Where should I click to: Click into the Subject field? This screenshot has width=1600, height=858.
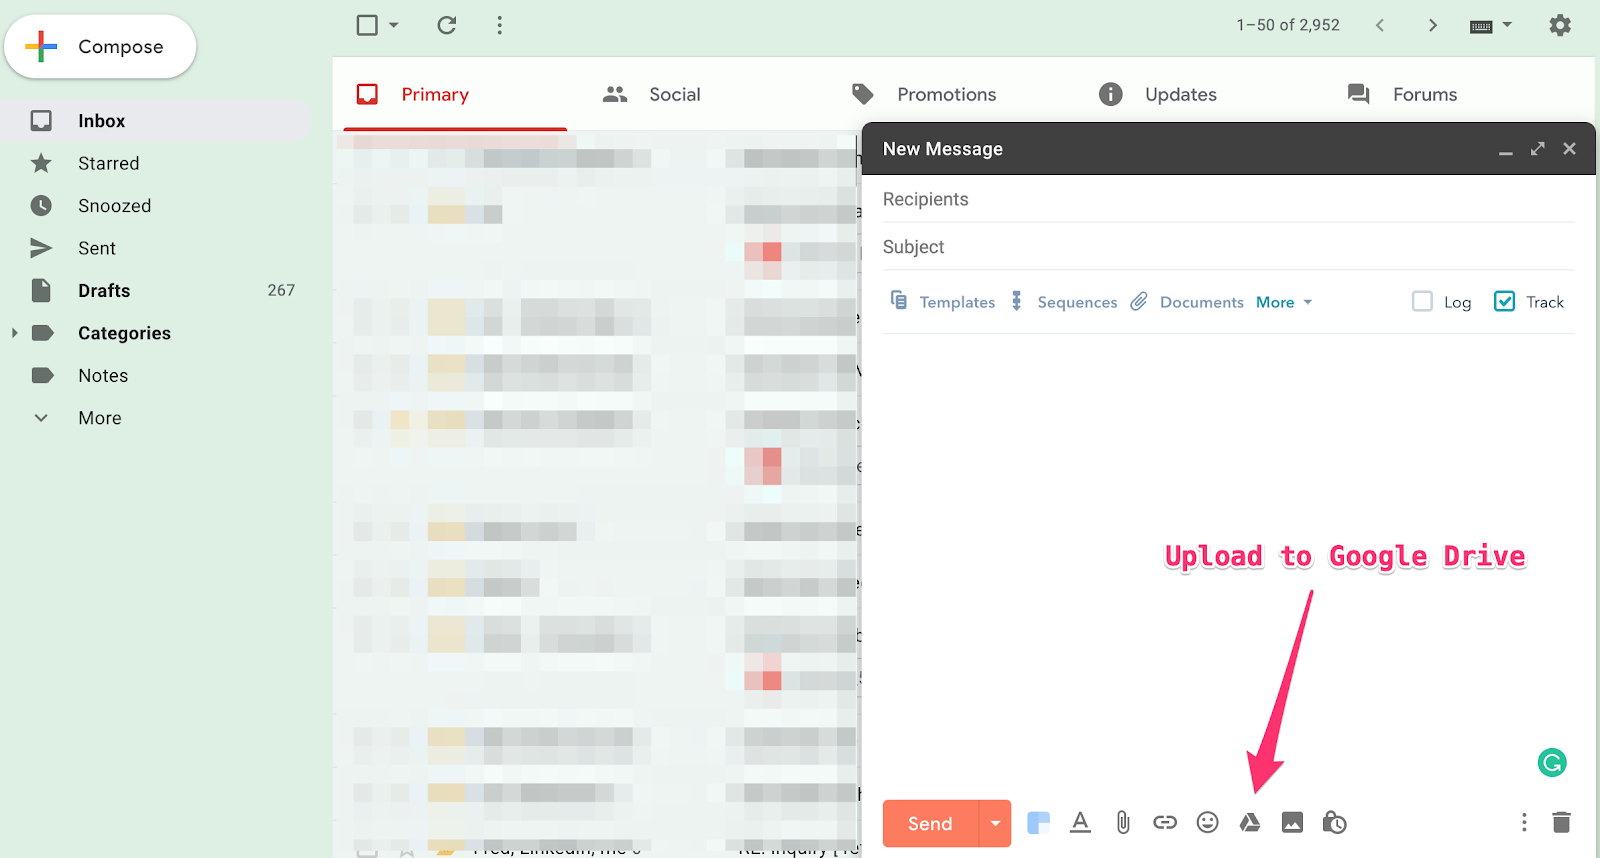pyautogui.click(x=1228, y=247)
